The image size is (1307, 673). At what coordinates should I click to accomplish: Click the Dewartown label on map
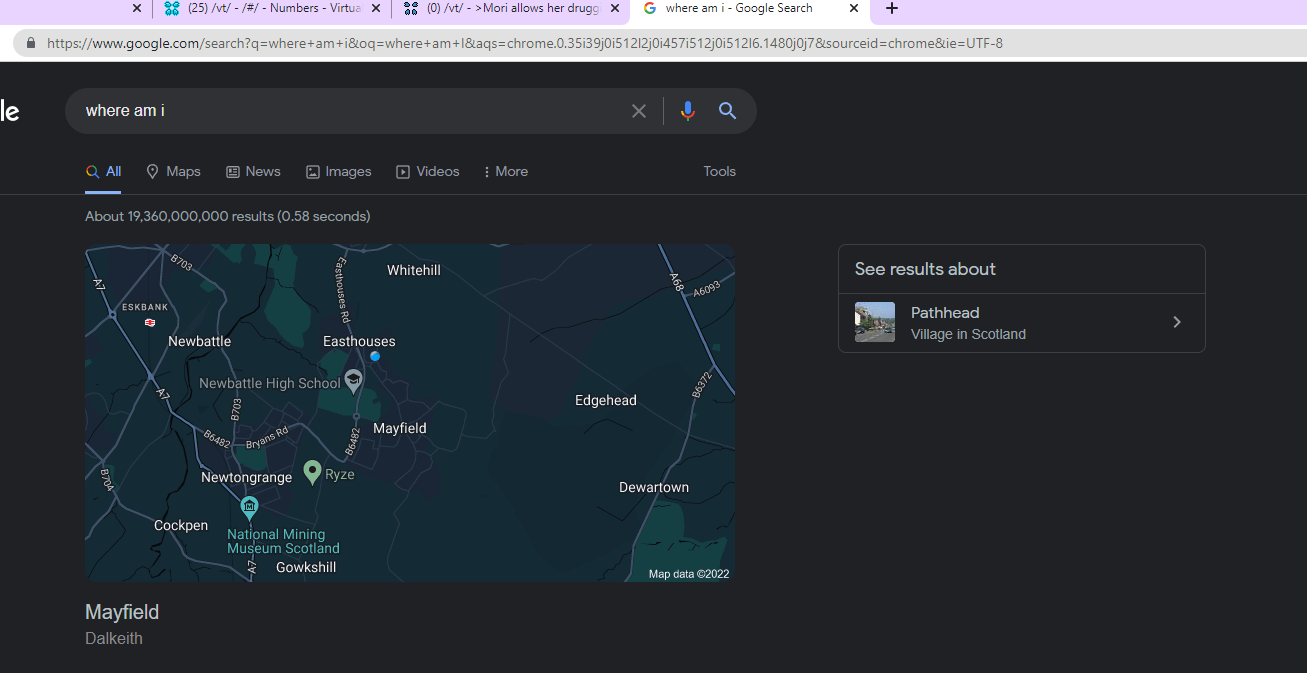point(654,488)
